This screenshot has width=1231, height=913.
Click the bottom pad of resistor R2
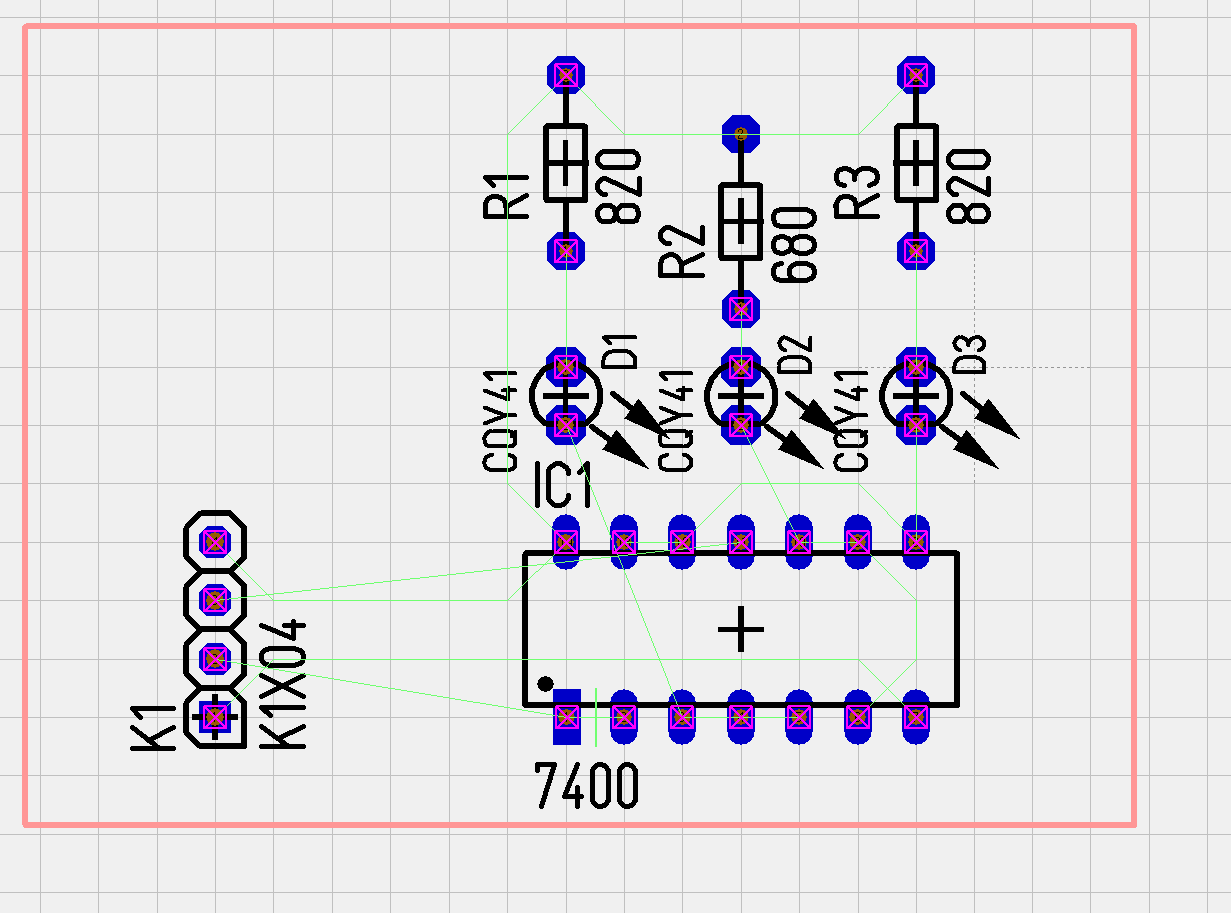pyautogui.click(x=741, y=308)
